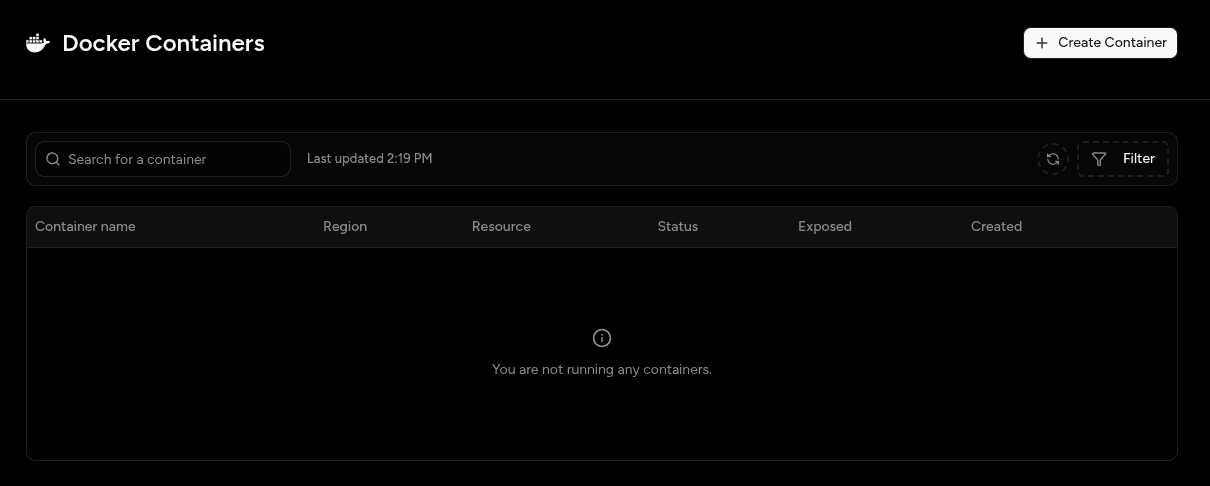Screen dimensions: 1210x486
Task: Refresh the container list
Action: click(1053, 159)
